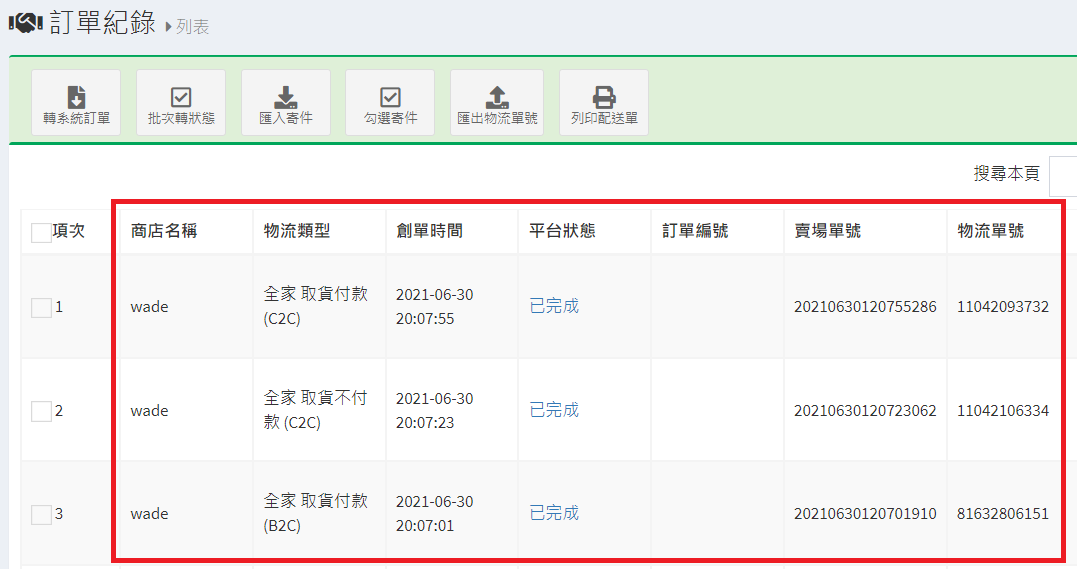Click the 轉系統訂單 toolbar icon
Image resolution: width=1077 pixels, height=569 pixels.
tap(76, 103)
